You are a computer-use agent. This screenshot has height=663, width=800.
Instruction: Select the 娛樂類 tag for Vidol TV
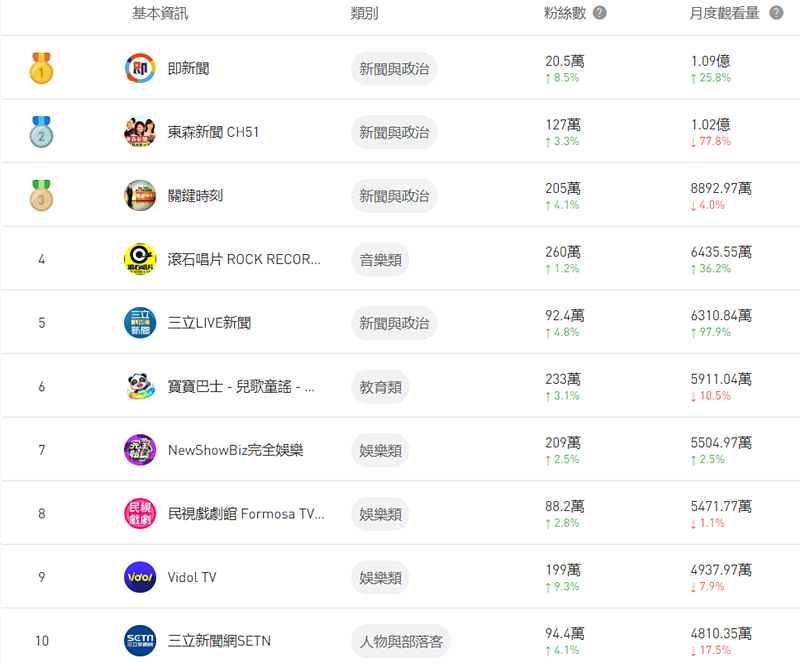(380, 577)
